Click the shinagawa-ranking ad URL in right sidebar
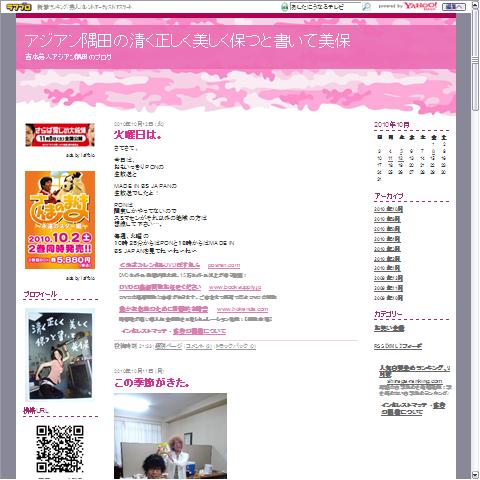This screenshot has height=480, width=480. click(415, 381)
